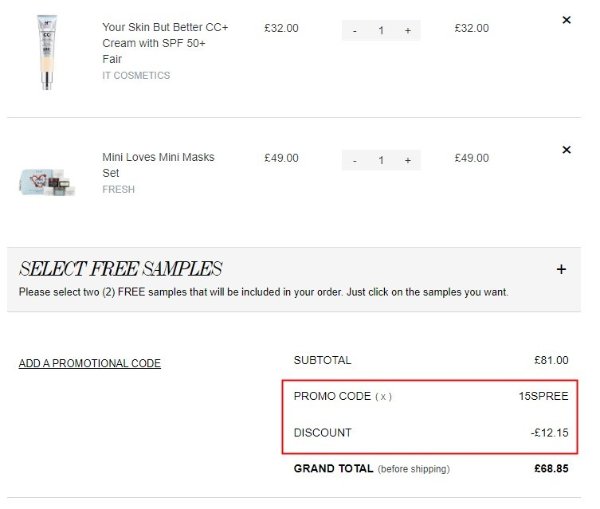
Task: Click the 15SPREE promo code text
Action: [543, 396]
